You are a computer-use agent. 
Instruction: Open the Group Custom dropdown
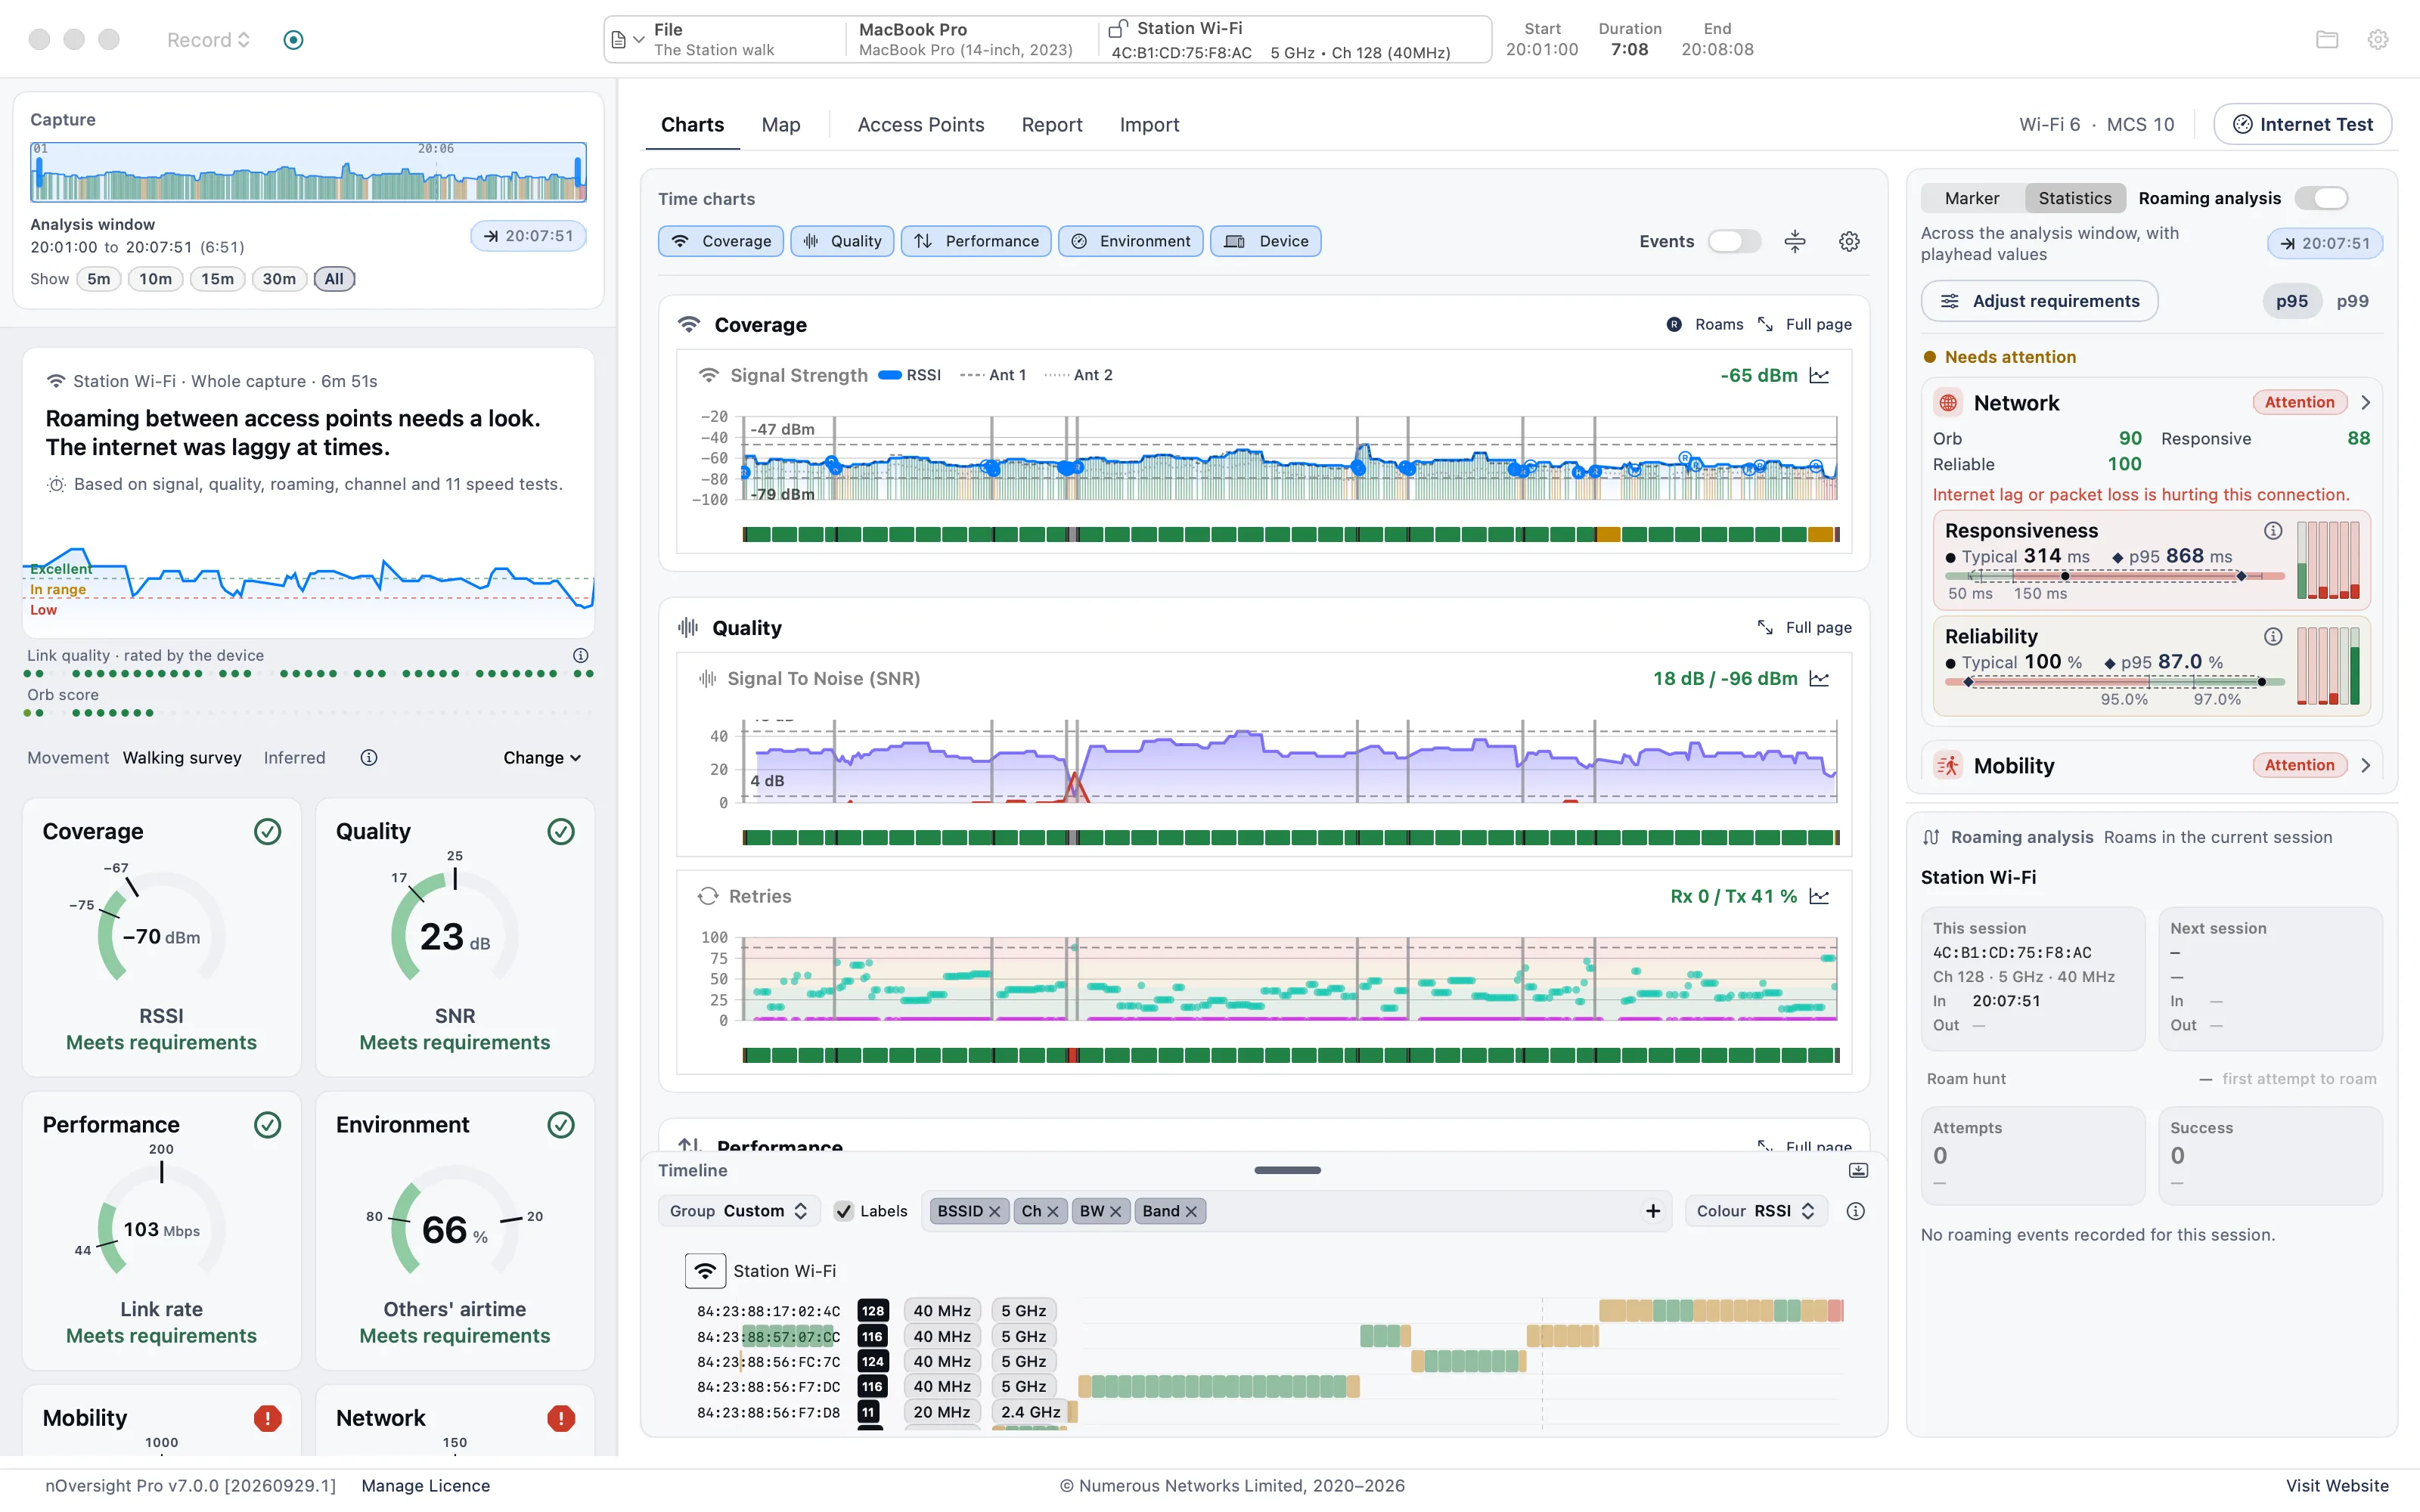739,1211
